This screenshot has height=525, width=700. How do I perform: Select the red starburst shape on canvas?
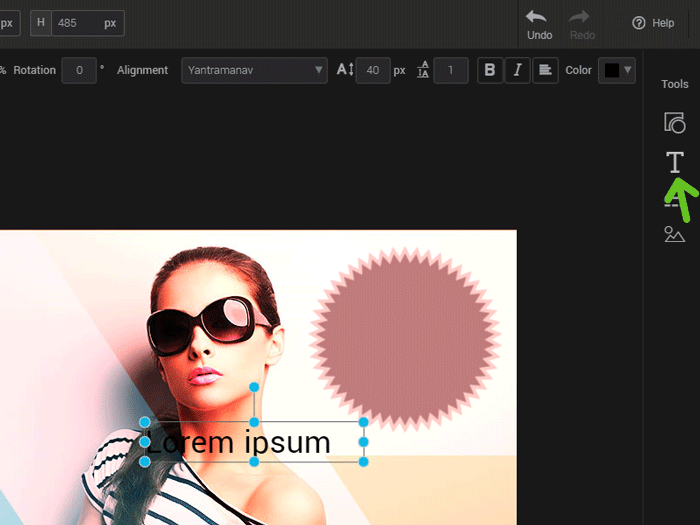[x=405, y=335]
